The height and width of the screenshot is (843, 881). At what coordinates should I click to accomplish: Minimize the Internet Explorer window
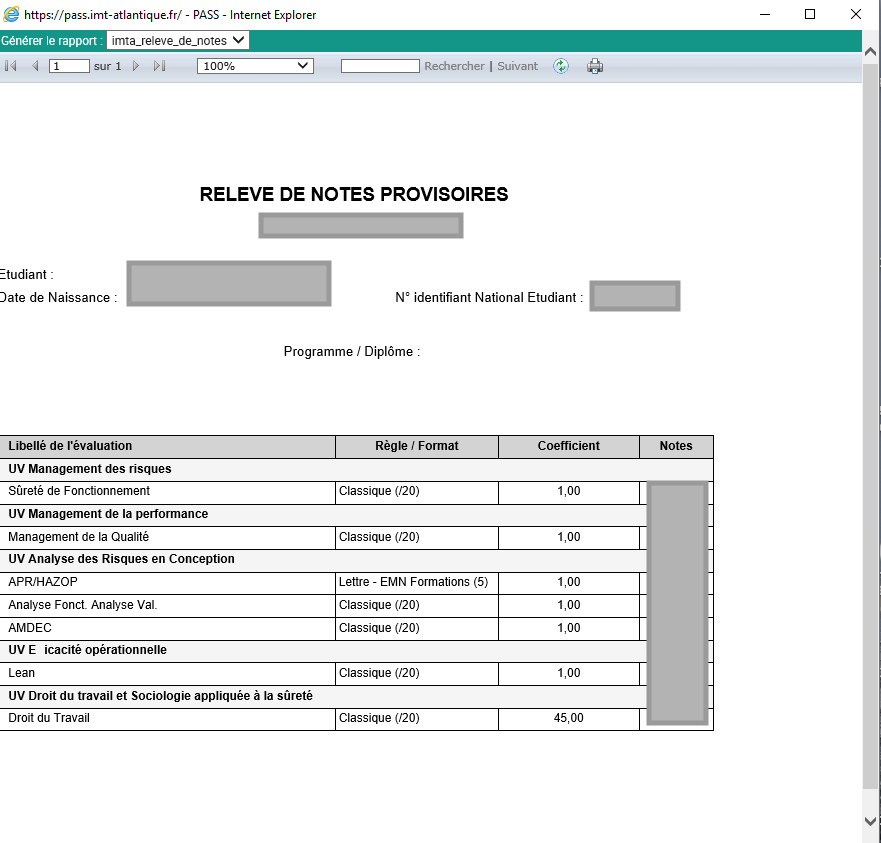(x=765, y=14)
